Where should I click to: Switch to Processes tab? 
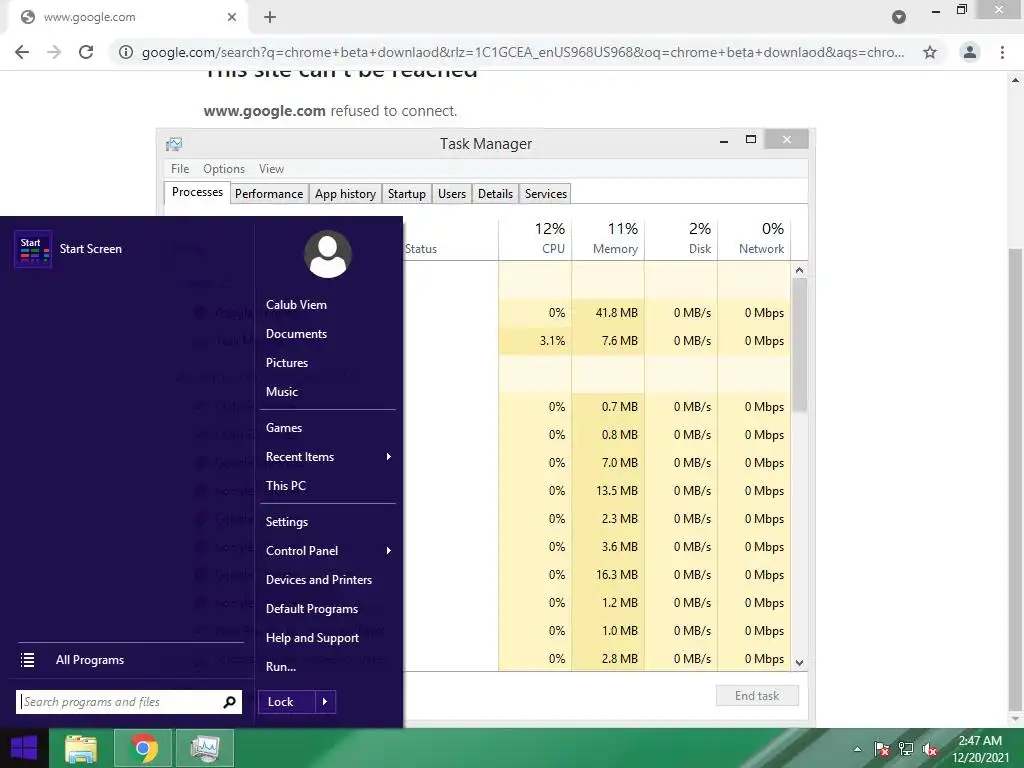(197, 192)
